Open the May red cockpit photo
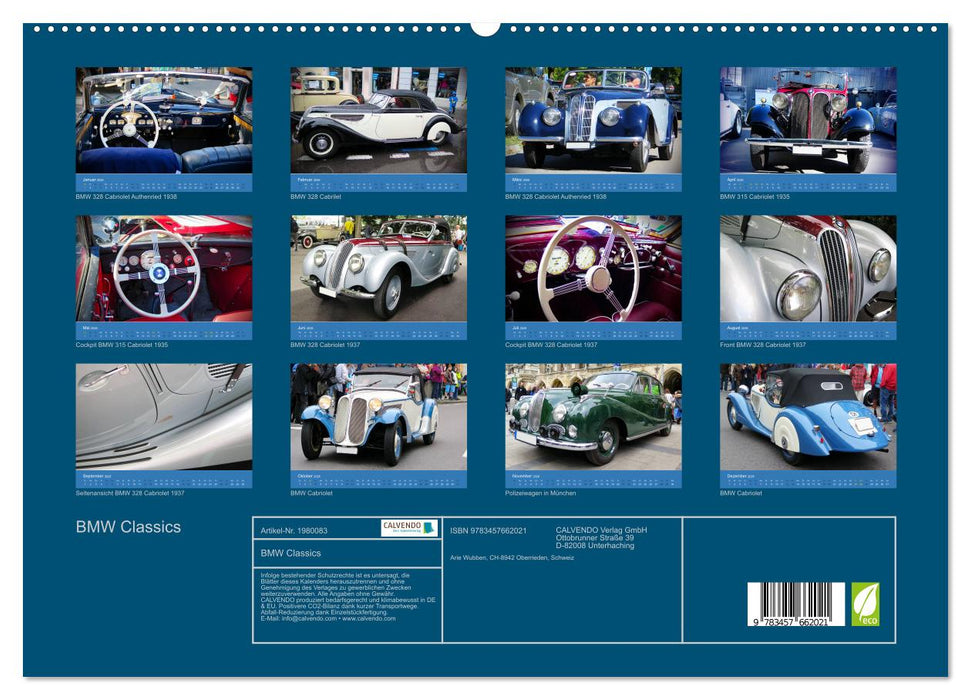Screen dimensions: 971x700 pos(164,268)
